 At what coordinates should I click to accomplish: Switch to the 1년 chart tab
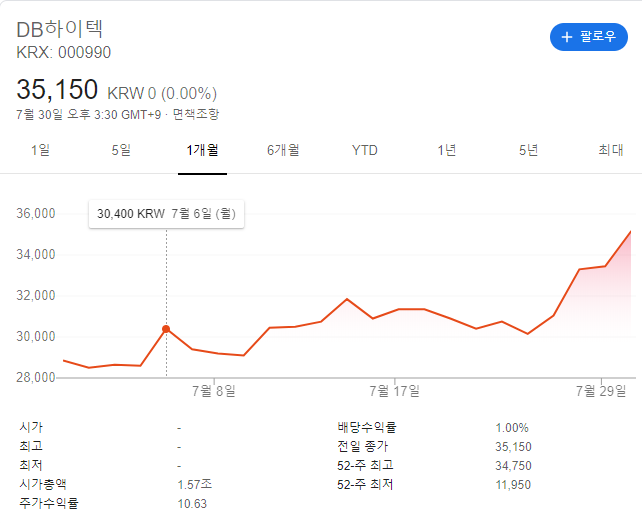447,150
